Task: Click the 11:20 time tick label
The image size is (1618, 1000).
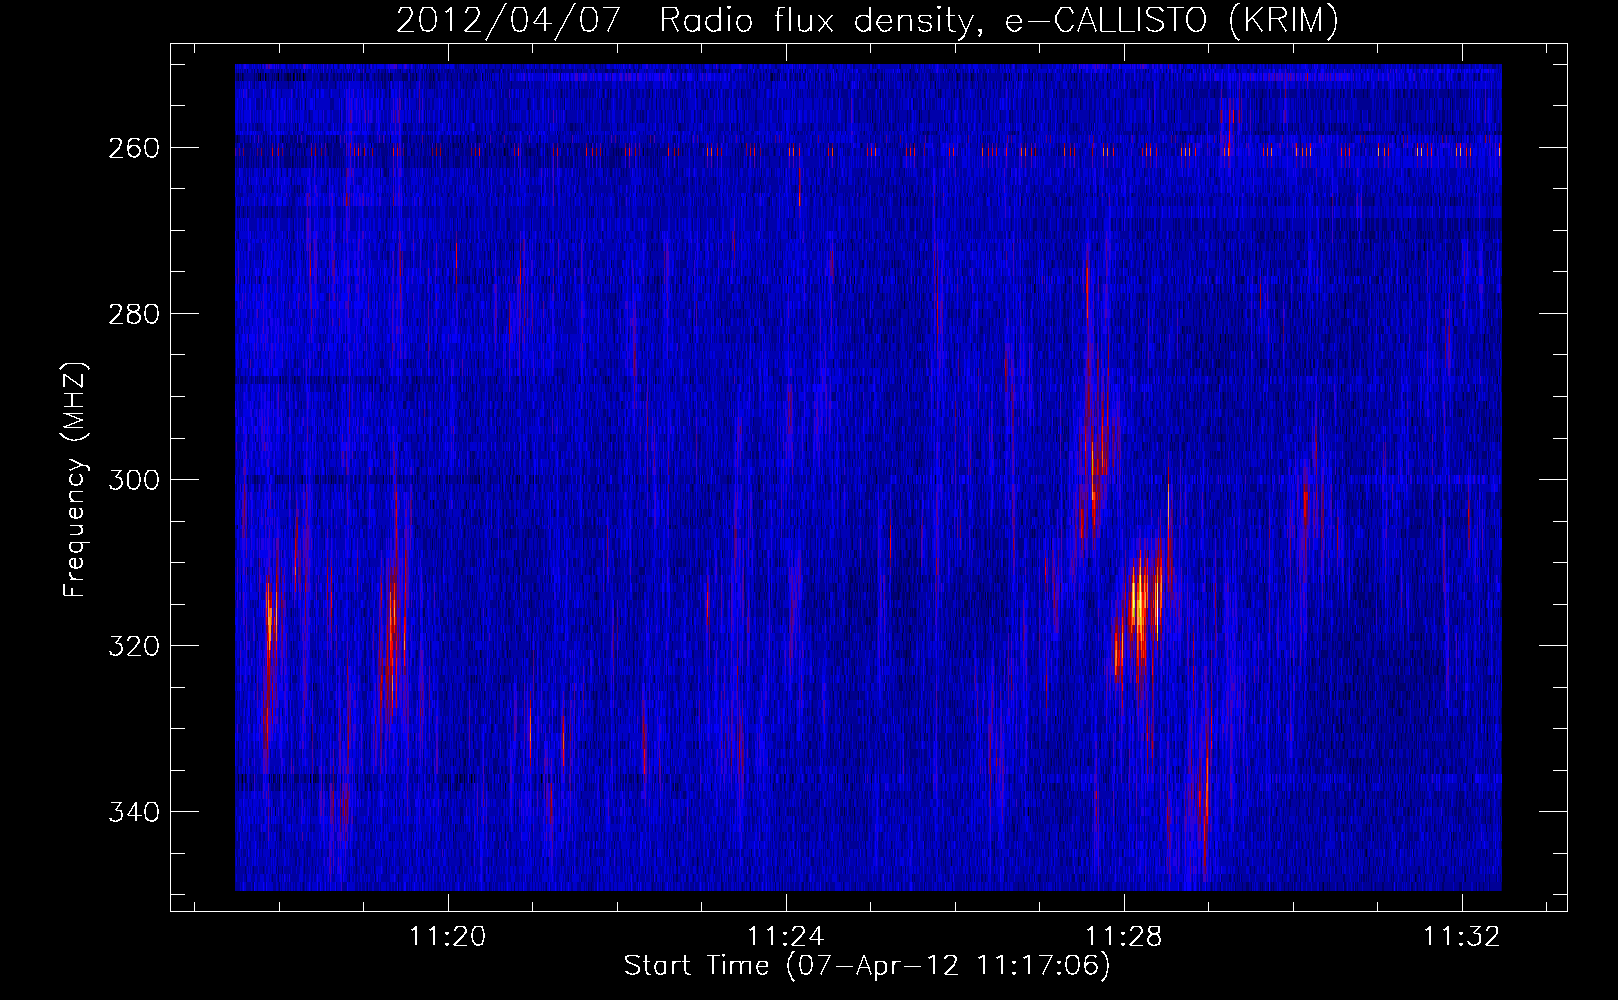Action: pos(448,936)
